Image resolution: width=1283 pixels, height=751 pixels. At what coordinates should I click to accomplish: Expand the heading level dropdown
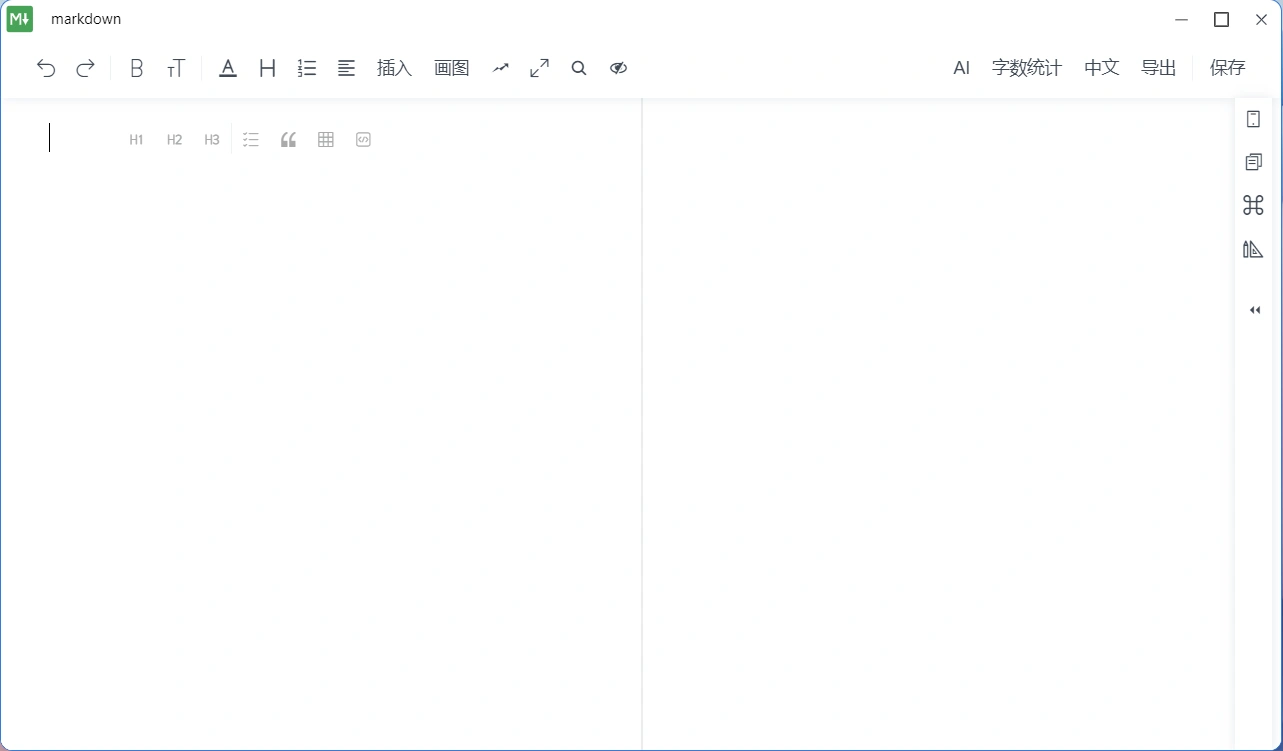click(267, 68)
